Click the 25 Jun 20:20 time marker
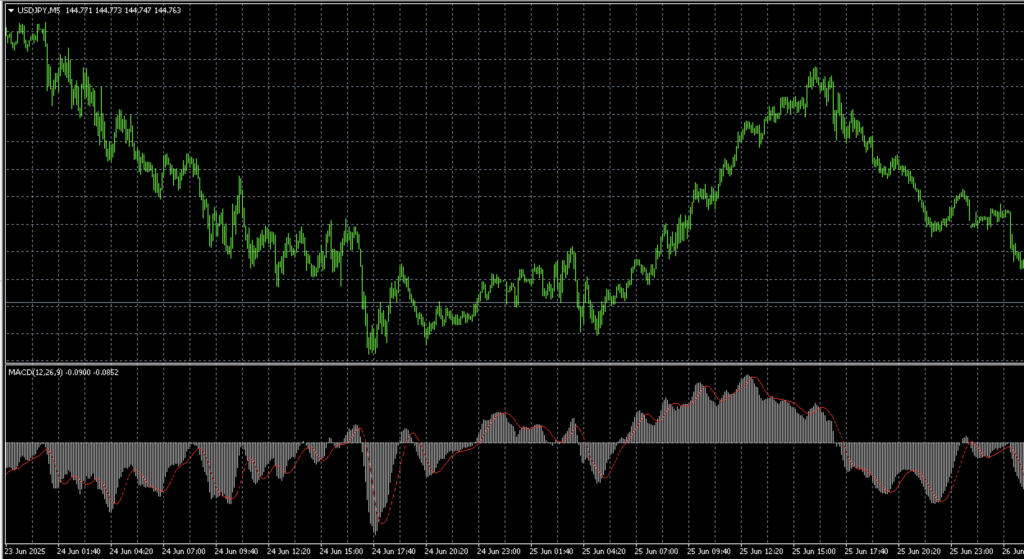1024x559 pixels. [x=920, y=551]
